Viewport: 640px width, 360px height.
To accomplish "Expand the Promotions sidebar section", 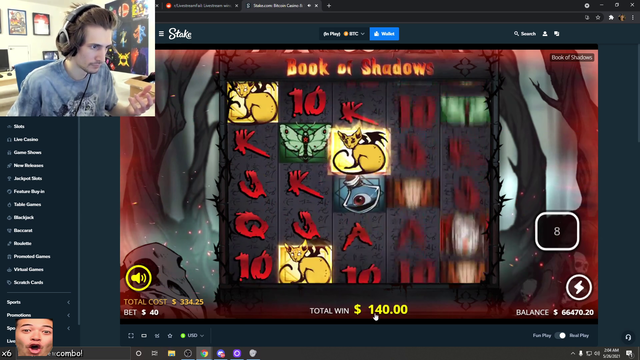I will 38,315.
